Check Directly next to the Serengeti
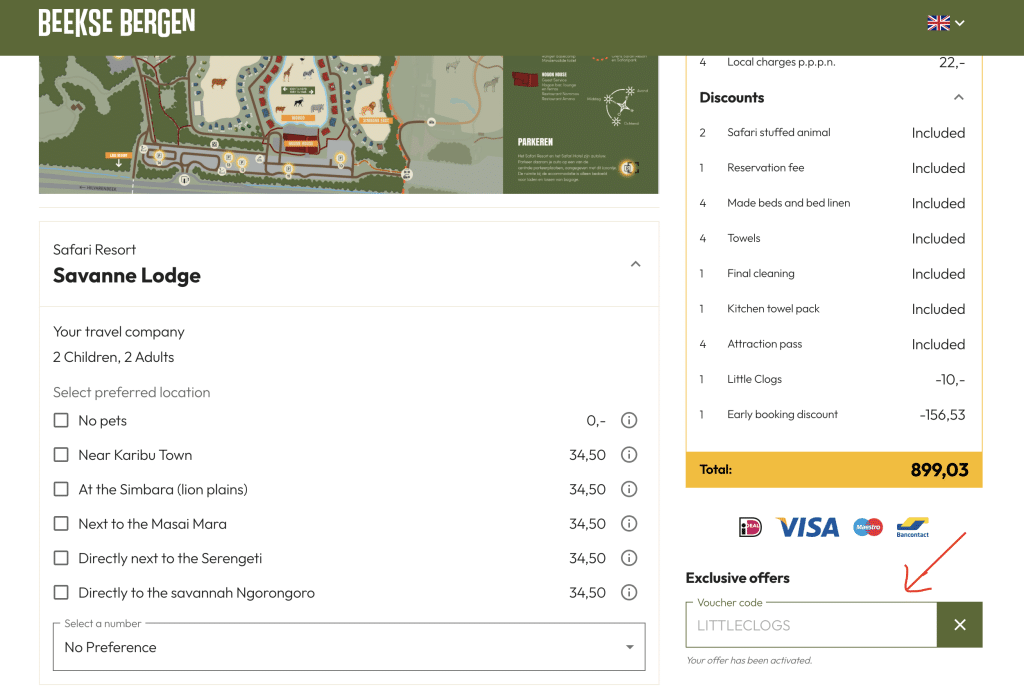 click(x=61, y=558)
